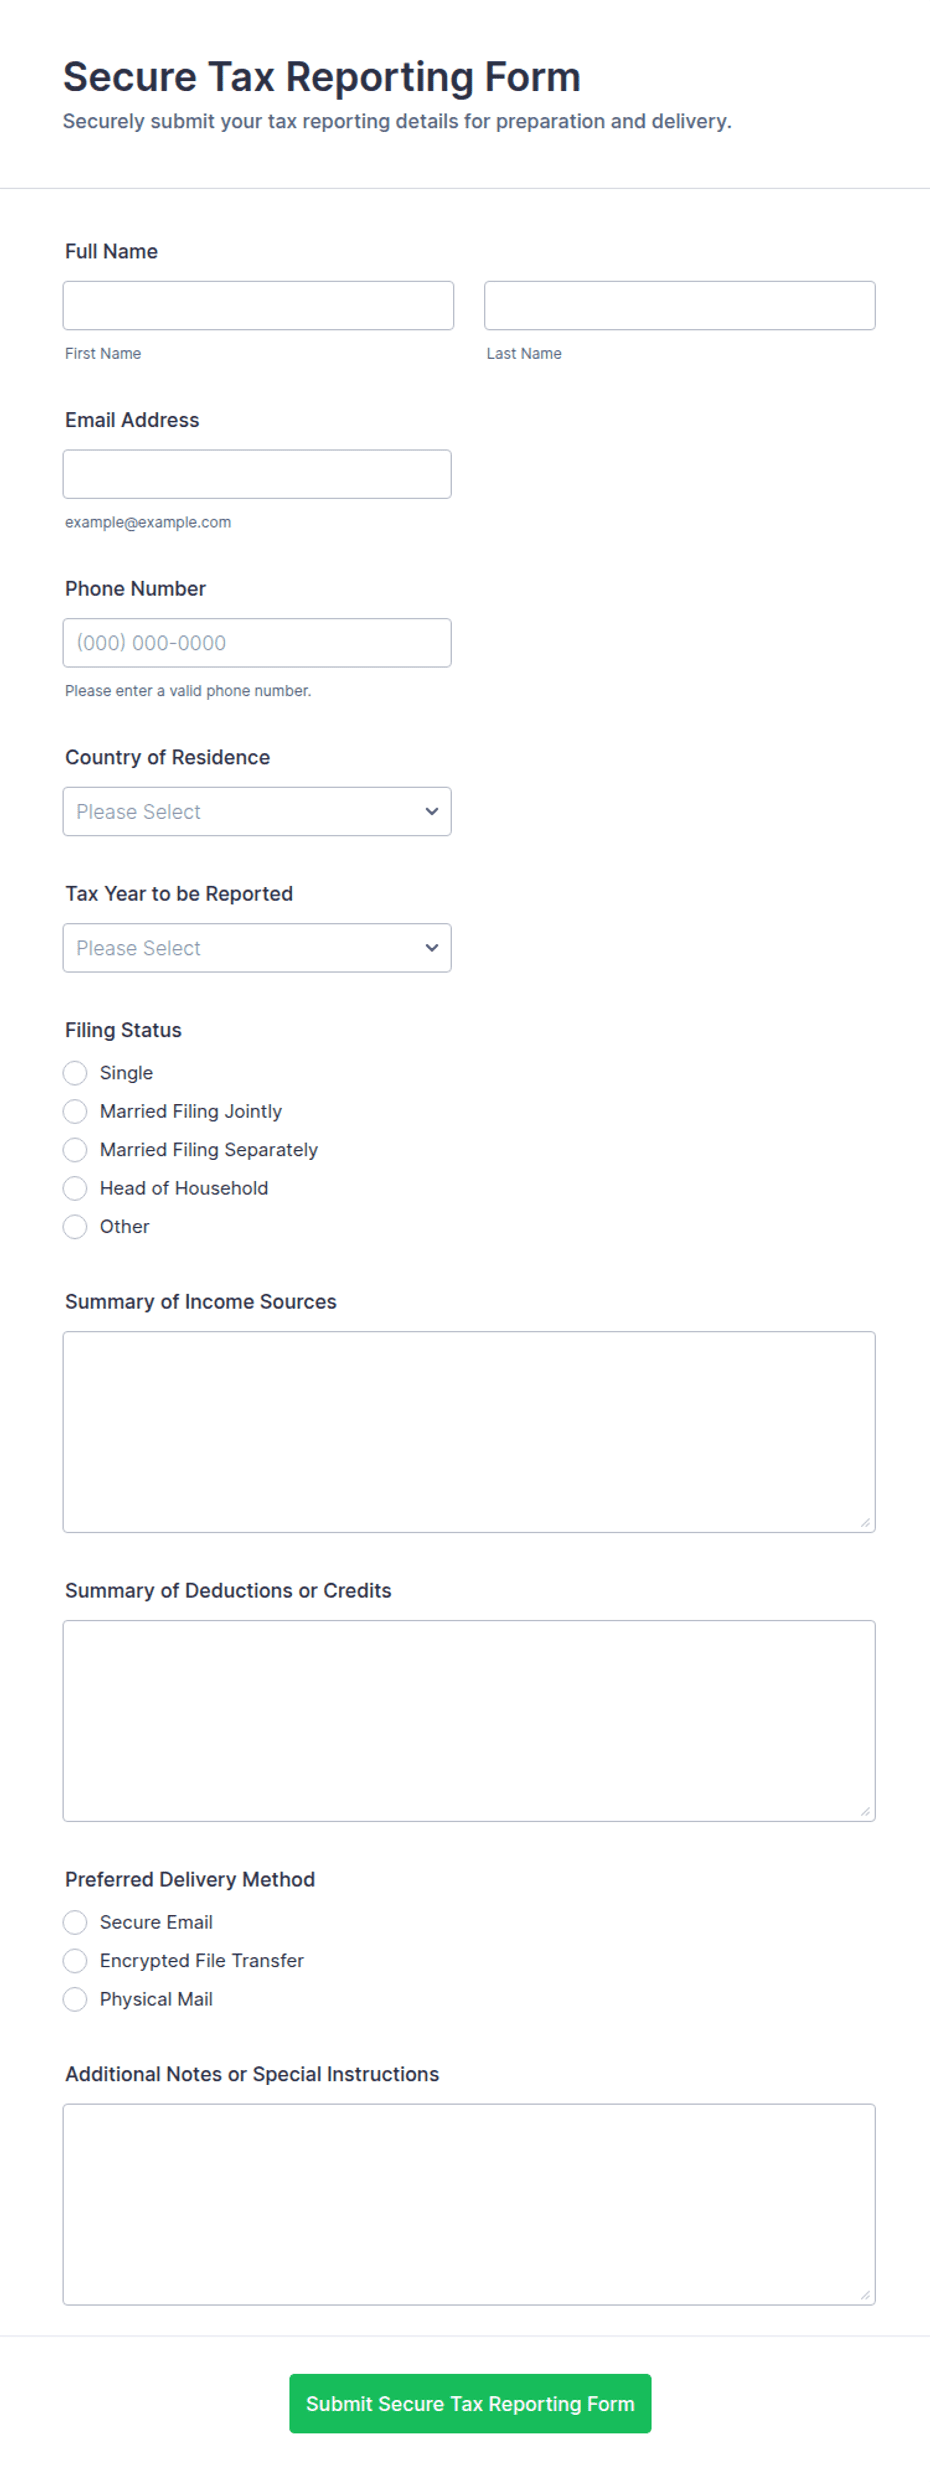Click the First Name input field
This screenshot has width=930, height=2482.
click(258, 305)
